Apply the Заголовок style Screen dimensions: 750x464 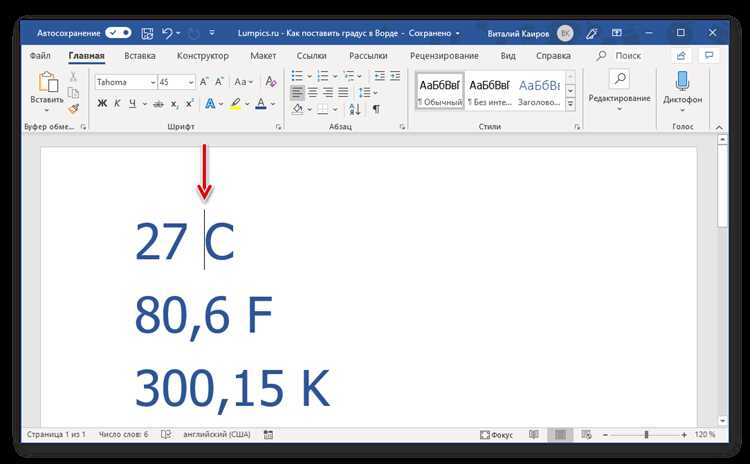click(539, 92)
